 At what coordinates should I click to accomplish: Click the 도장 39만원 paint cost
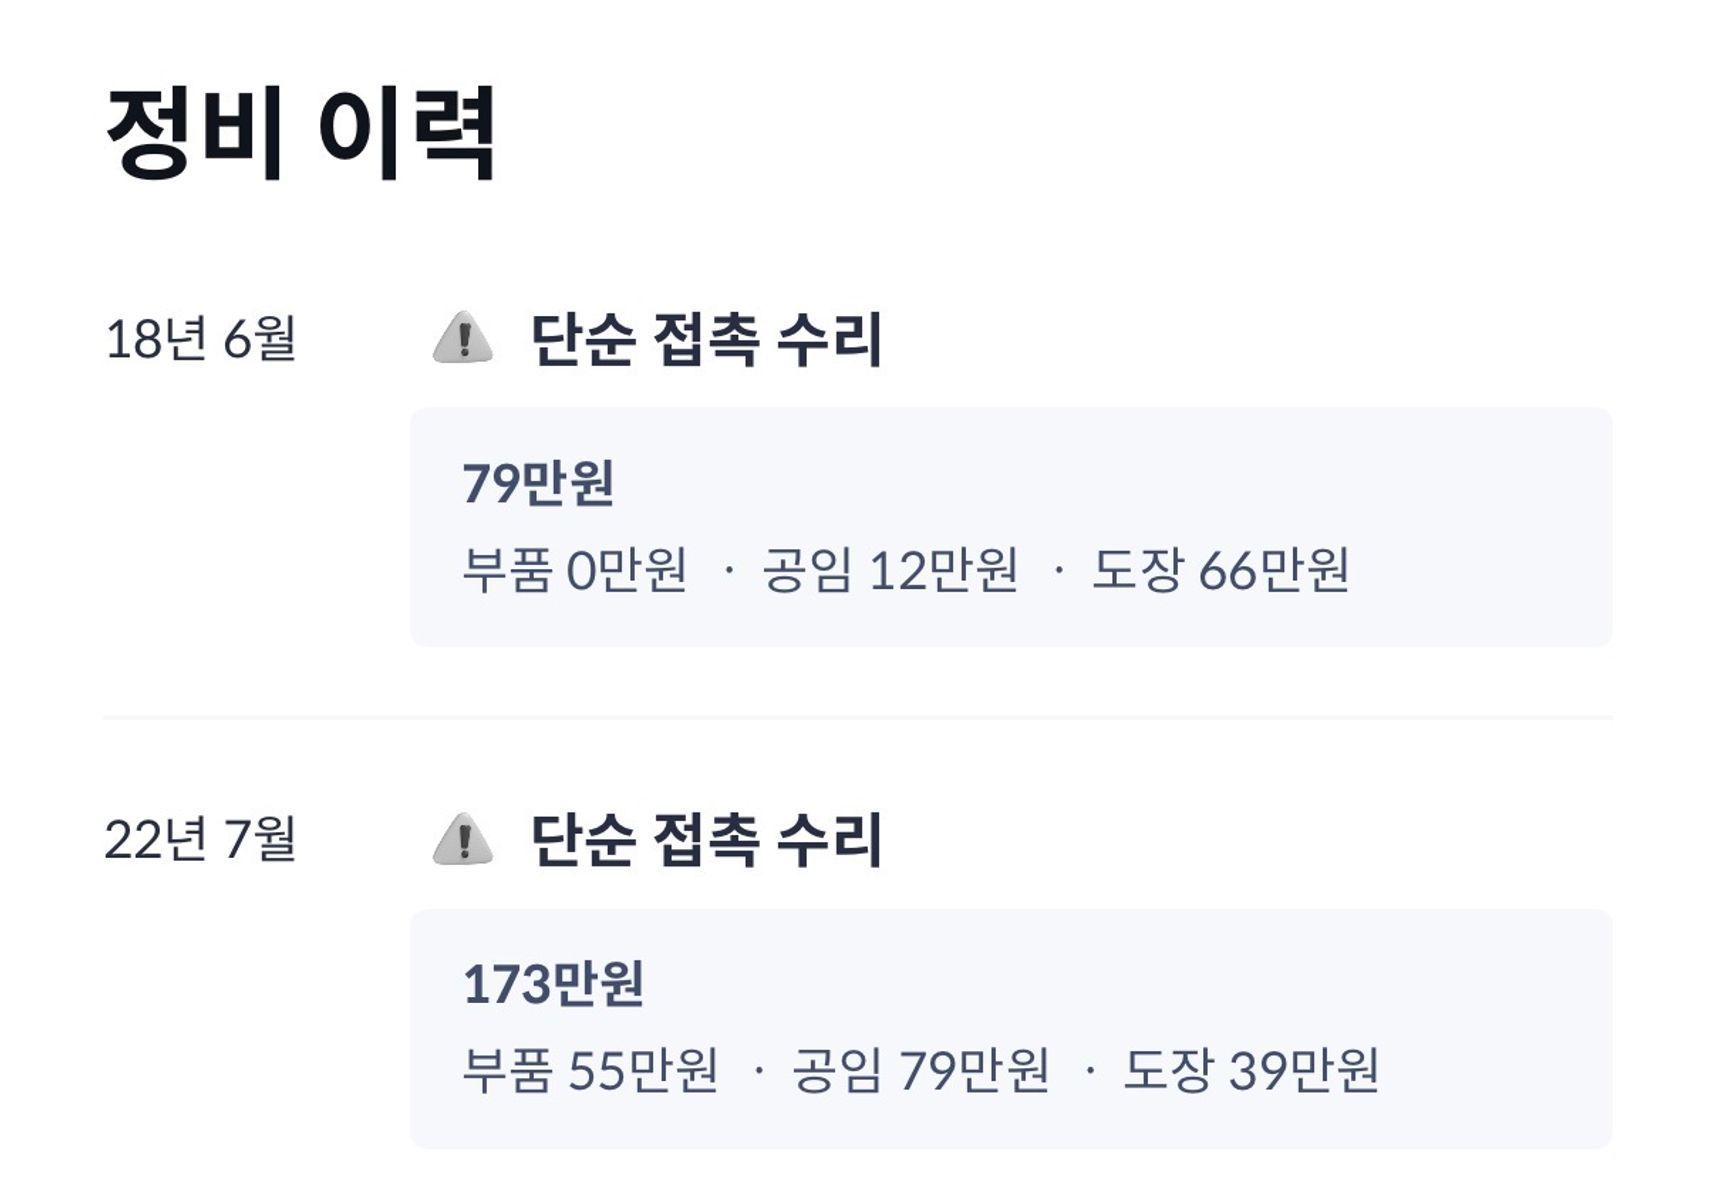[1251, 1070]
